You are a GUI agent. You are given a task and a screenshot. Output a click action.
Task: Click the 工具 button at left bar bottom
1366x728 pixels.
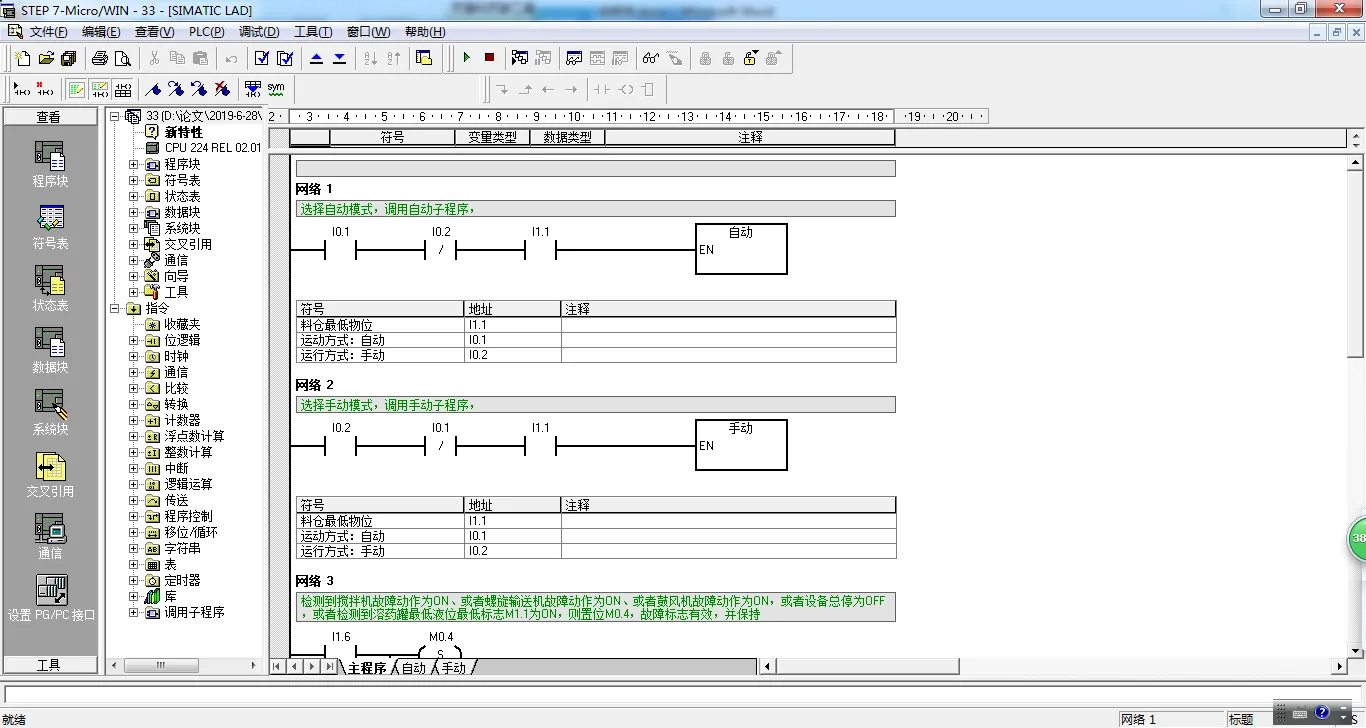(49, 665)
